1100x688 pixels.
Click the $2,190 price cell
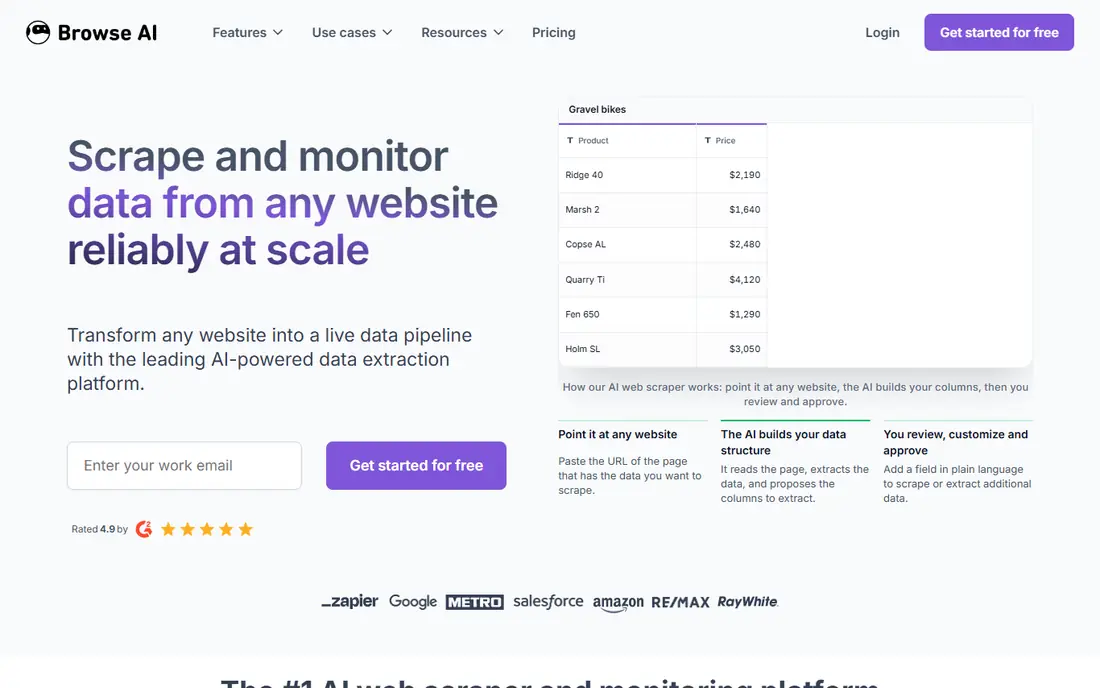click(732, 175)
